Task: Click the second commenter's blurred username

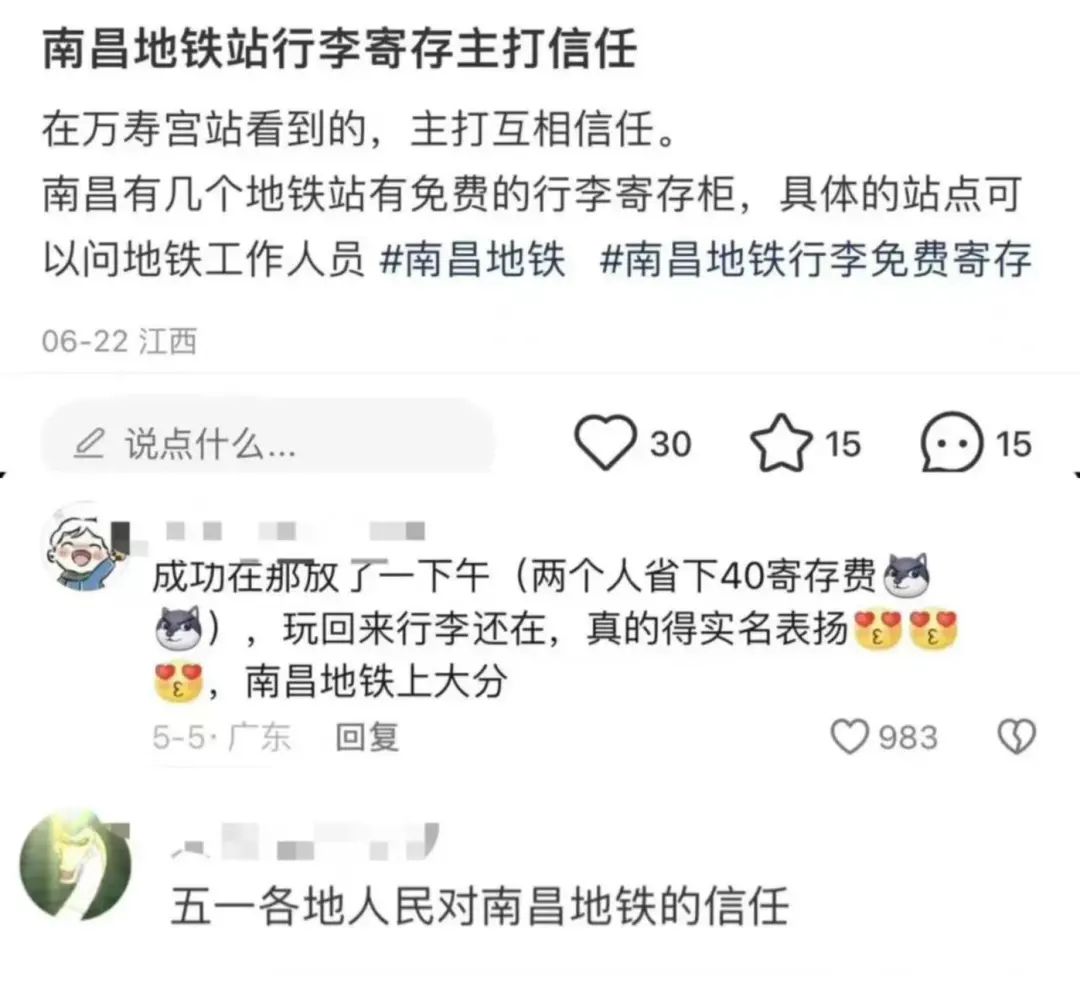Action: click(305, 843)
